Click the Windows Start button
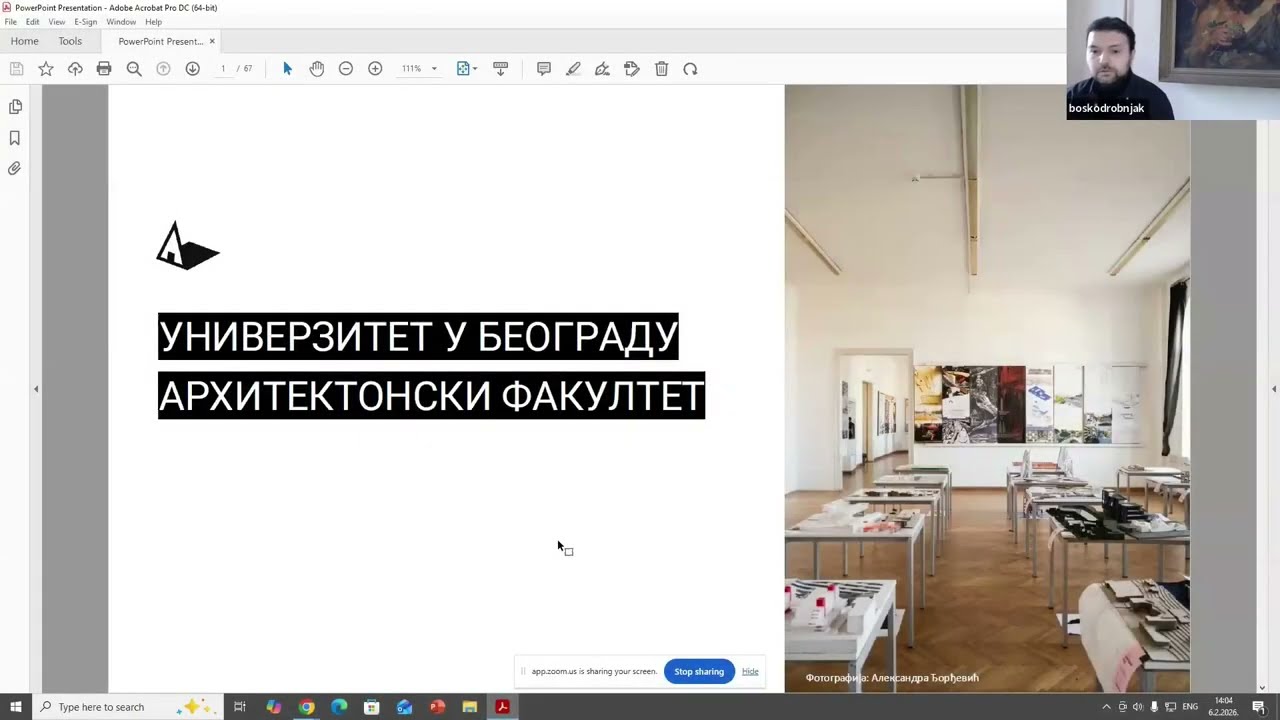The height and width of the screenshot is (720, 1280). point(16,707)
